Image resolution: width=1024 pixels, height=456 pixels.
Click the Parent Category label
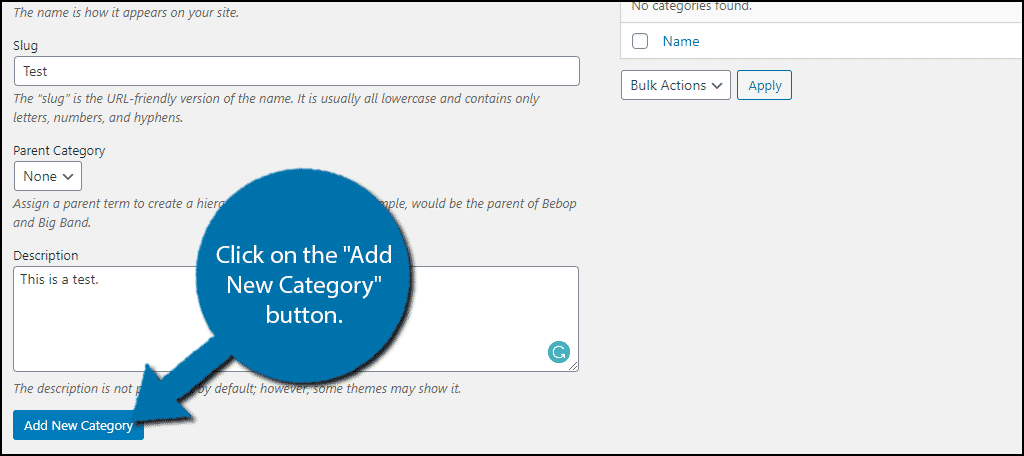[x=59, y=150]
